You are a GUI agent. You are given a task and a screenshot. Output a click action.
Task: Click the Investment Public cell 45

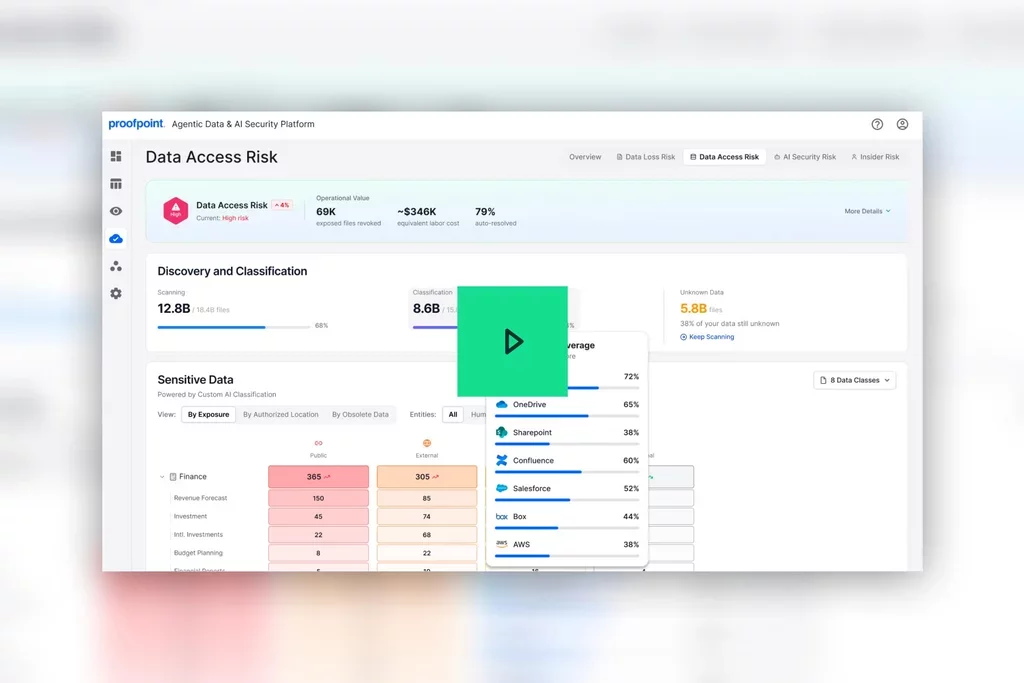pos(318,516)
